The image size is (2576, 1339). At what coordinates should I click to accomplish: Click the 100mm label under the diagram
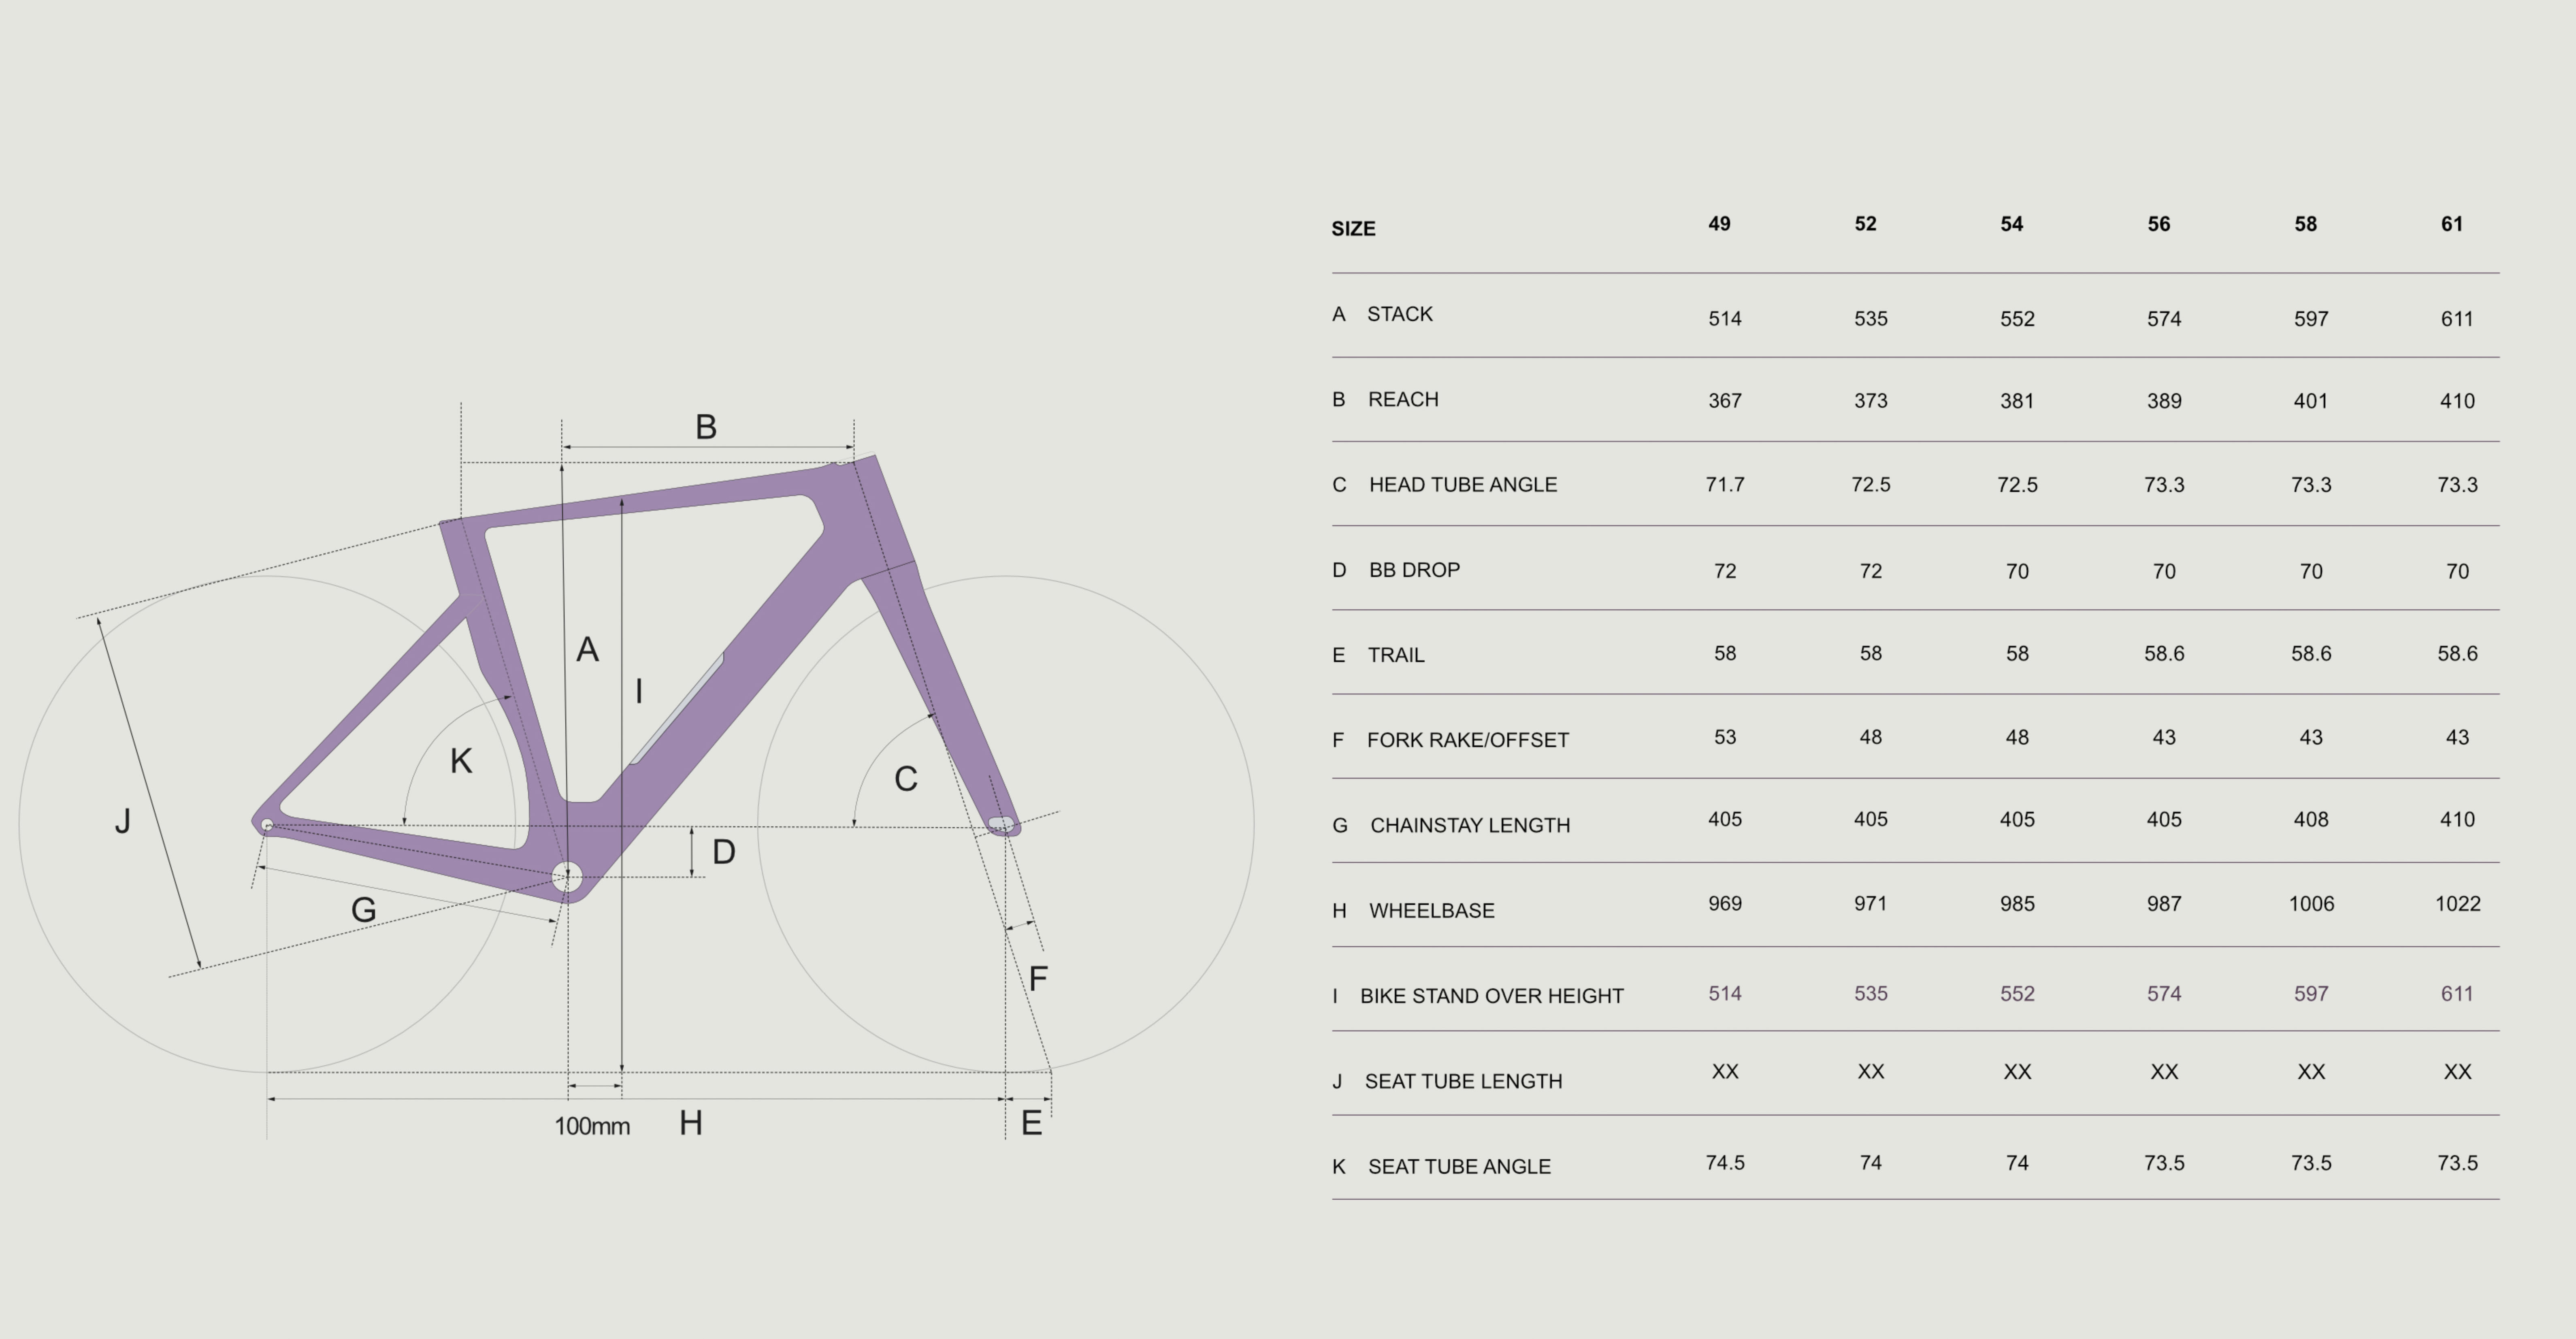coord(592,1126)
